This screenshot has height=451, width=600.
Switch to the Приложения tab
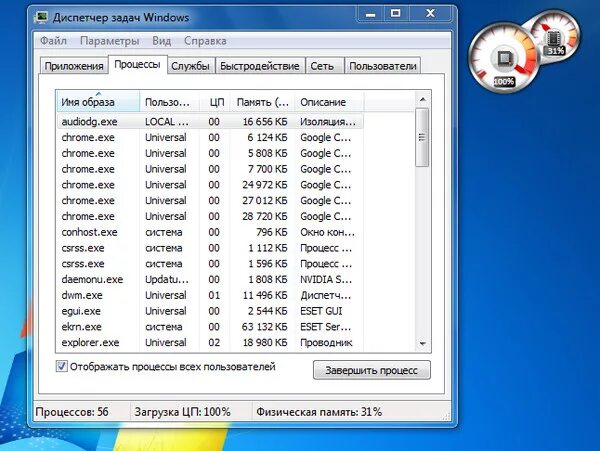74,66
